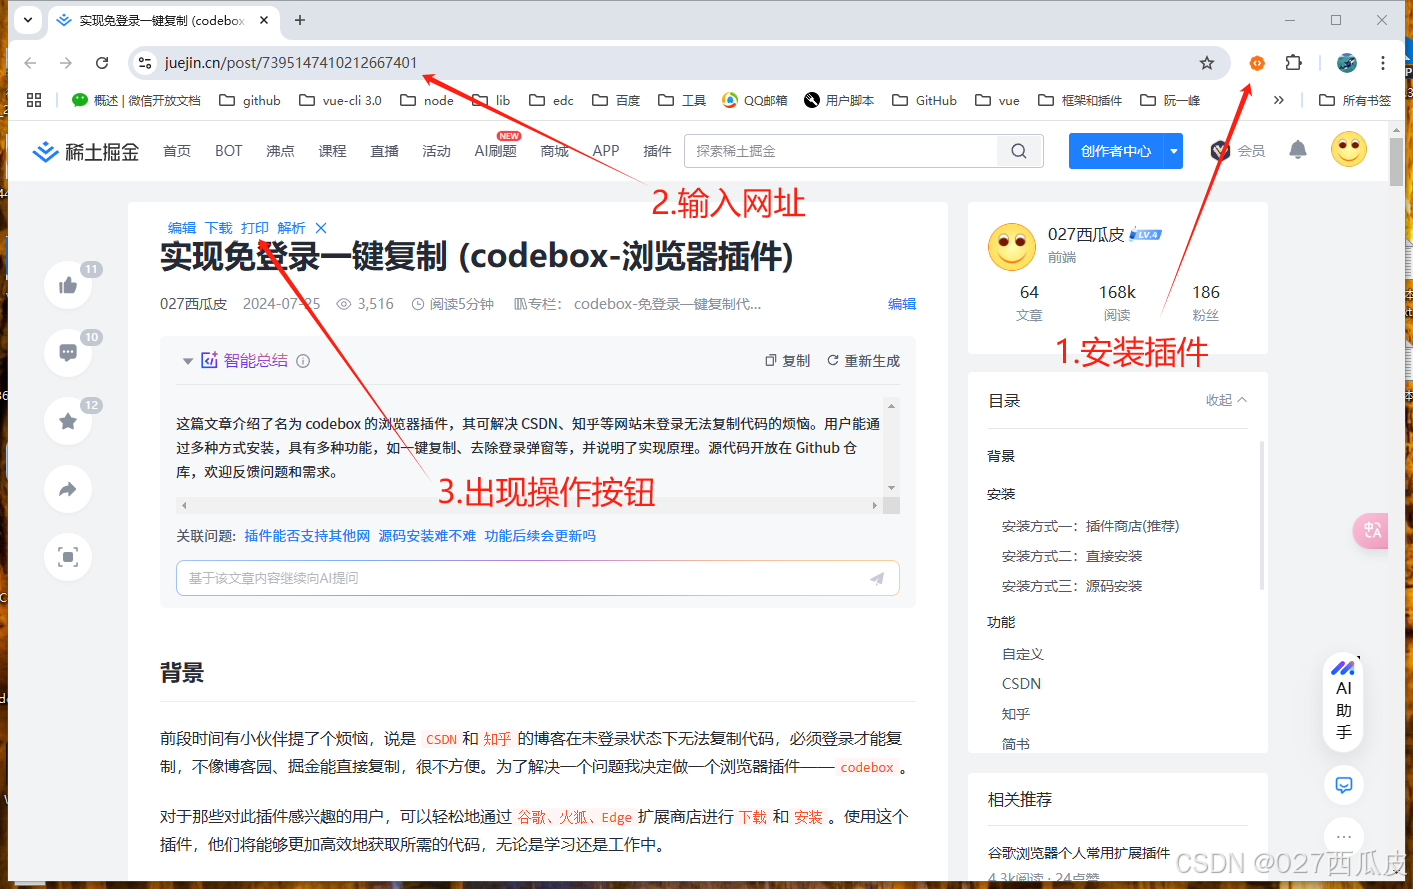This screenshot has height=889, width=1413.
Task: Share the article via the arrow icon
Action: pyautogui.click(x=67, y=488)
